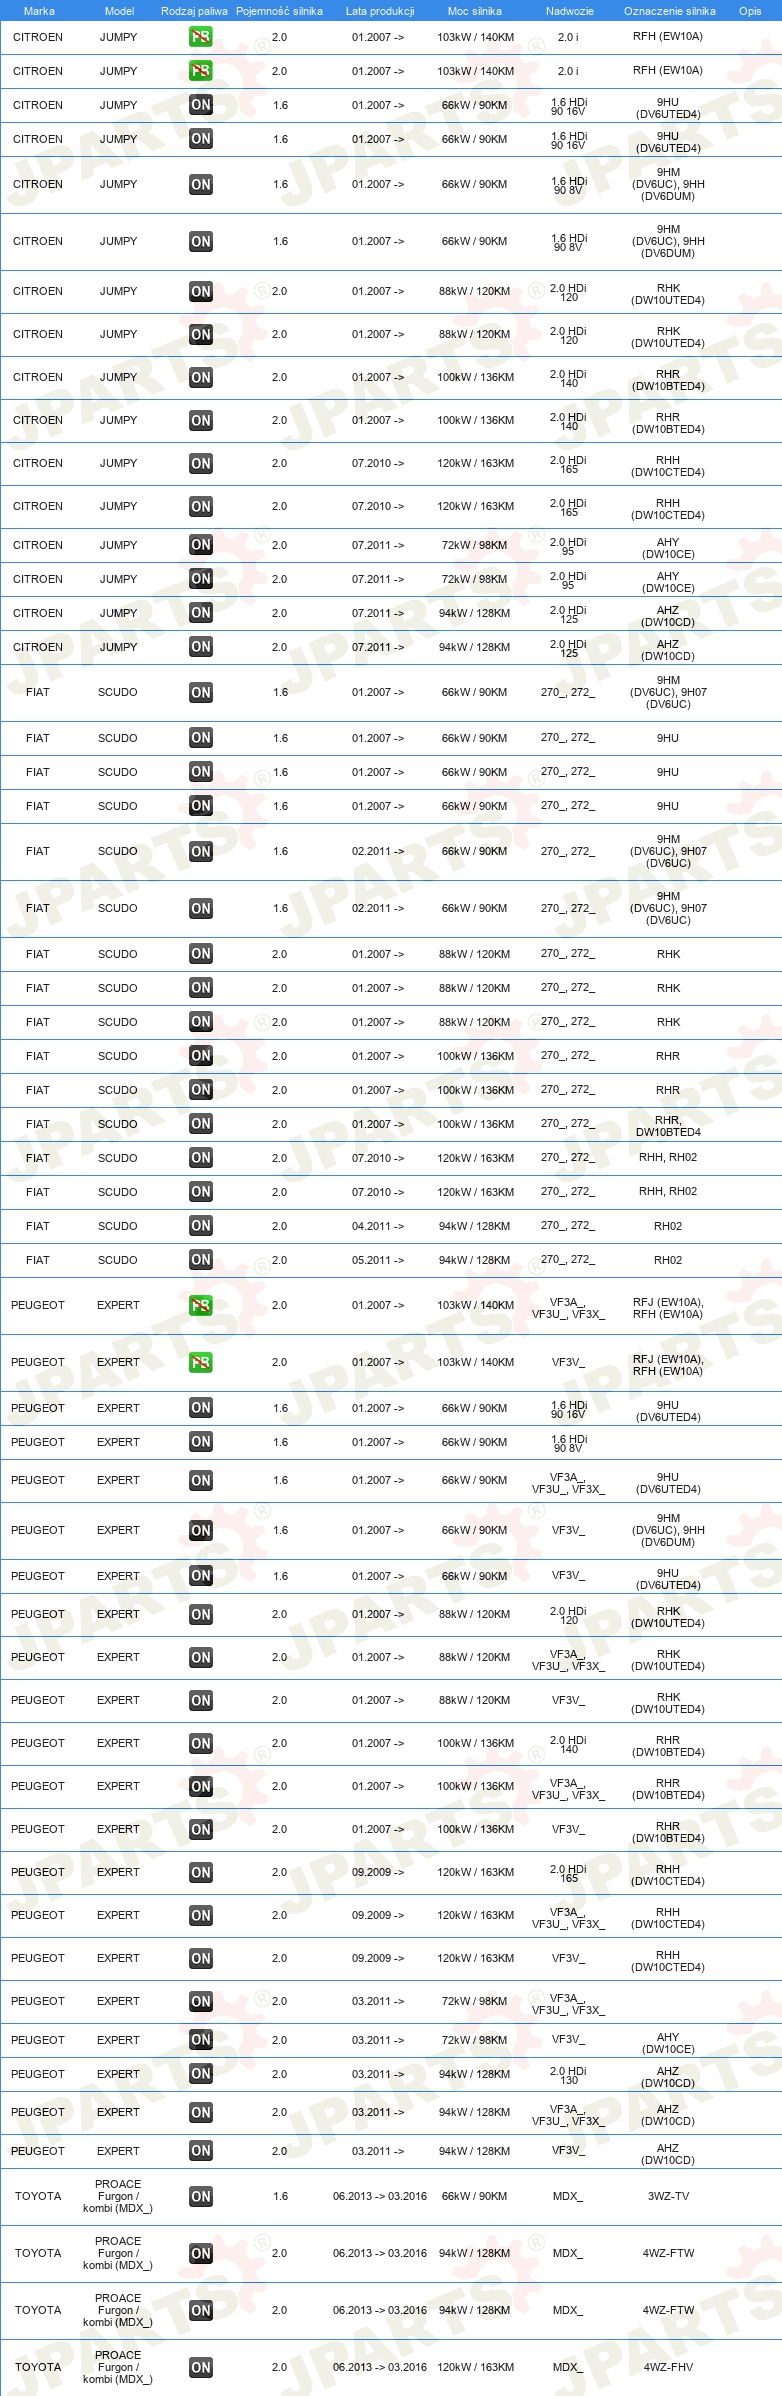Click ON icon in Peugeot Expert 1.6 HDi 90 8V row
782x2396 pixels.
201,1442
